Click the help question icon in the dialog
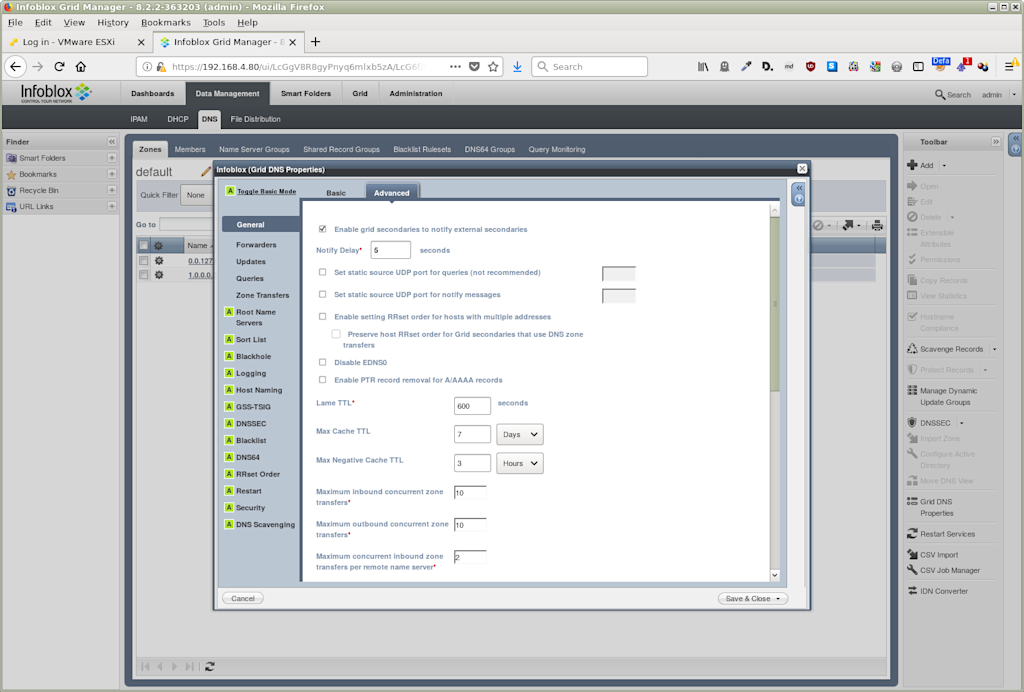 799,198
